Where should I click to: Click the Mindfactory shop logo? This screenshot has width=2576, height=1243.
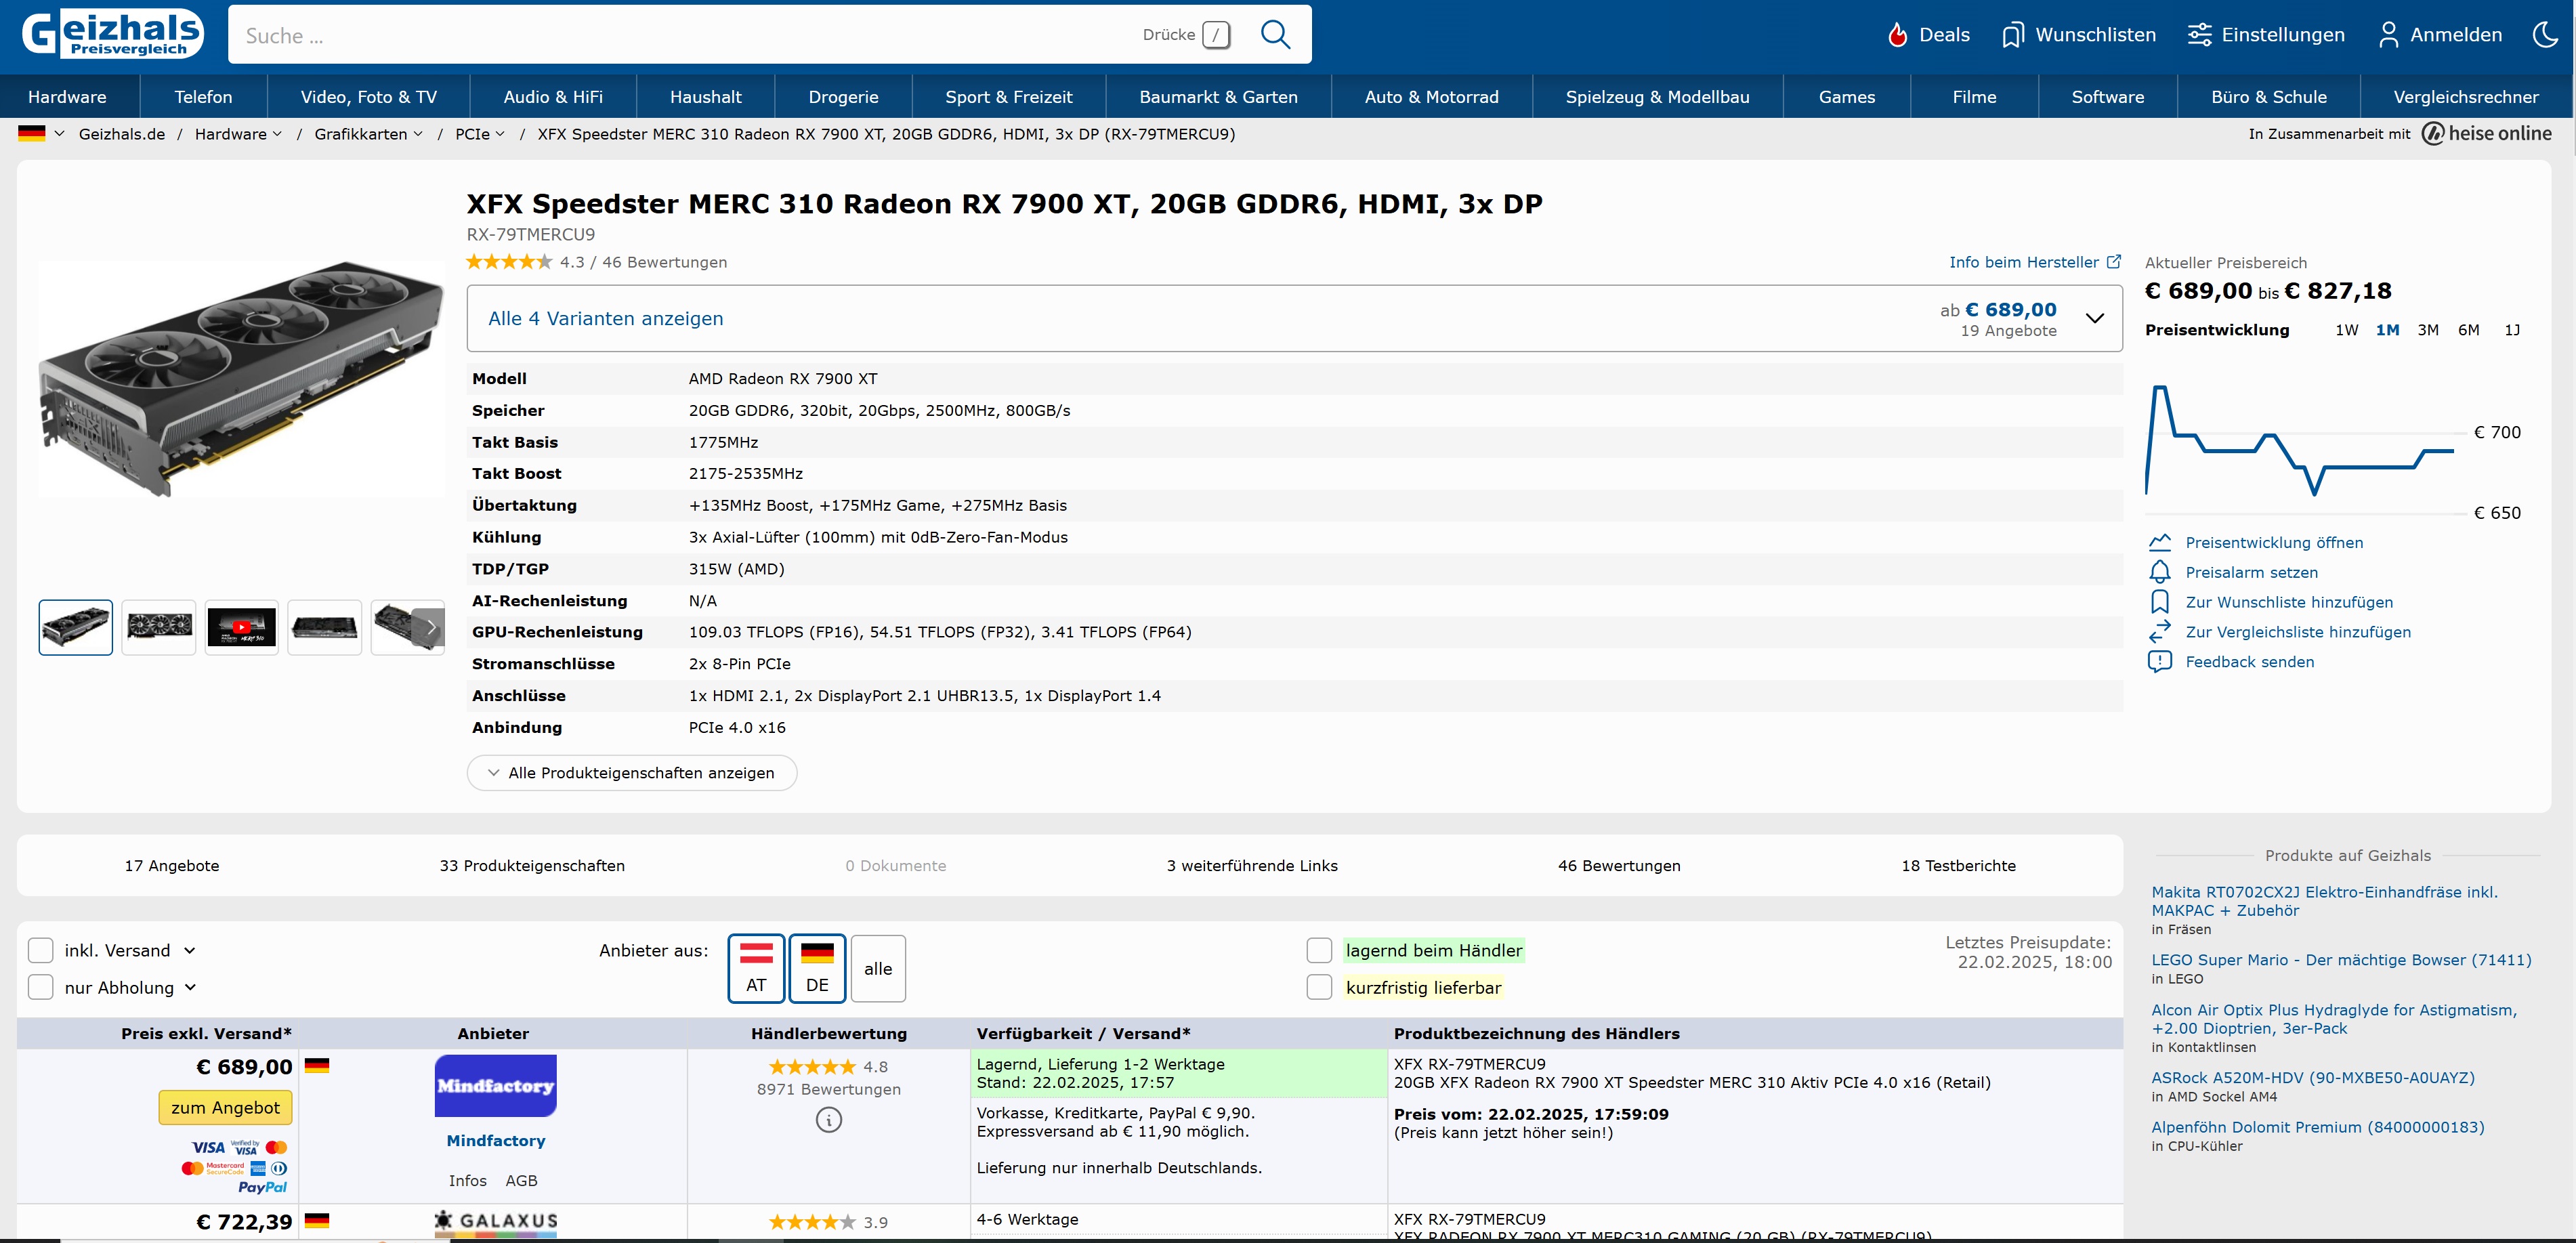pos(495,1086)
